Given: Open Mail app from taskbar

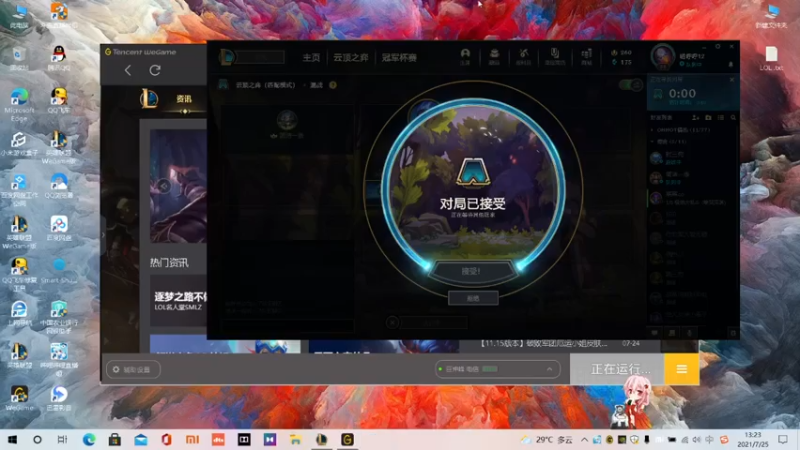Looking at the screenshot, I should 141,439.
